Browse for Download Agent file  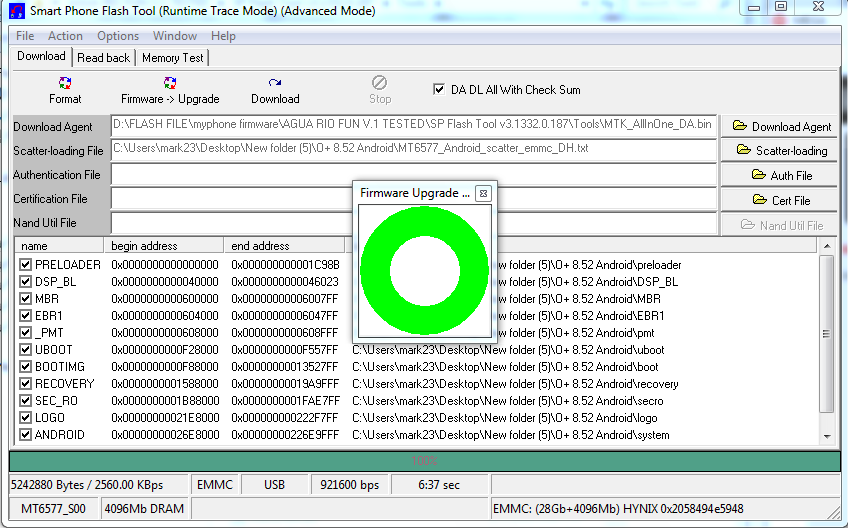781,127
